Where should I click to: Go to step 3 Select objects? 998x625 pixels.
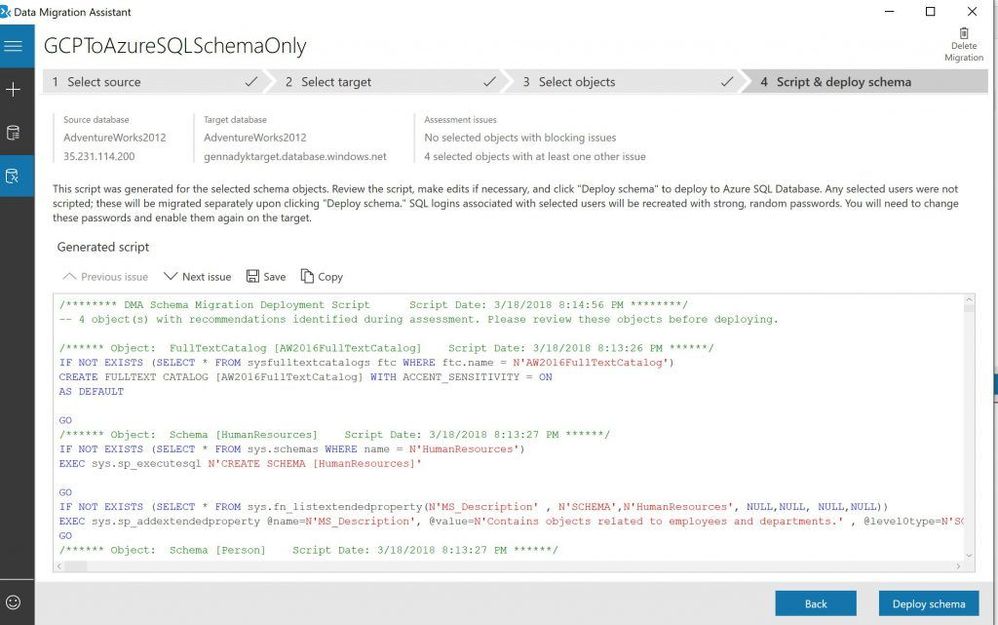pyautogui.click(x=628, y=81)
